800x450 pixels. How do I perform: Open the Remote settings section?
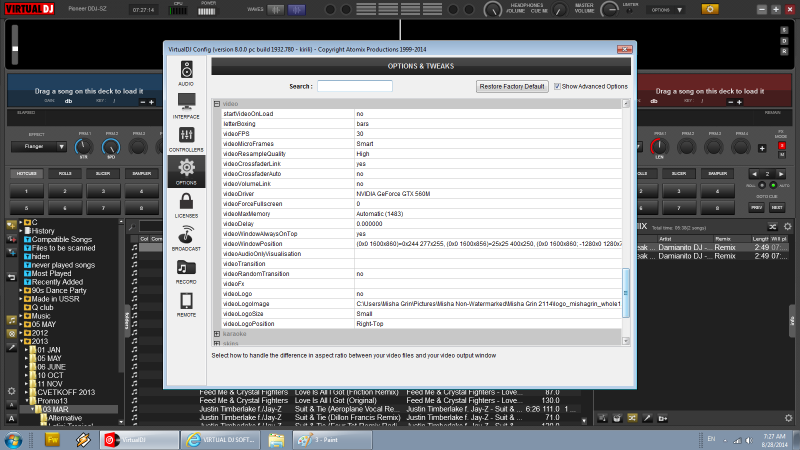[x=186, y=303]
